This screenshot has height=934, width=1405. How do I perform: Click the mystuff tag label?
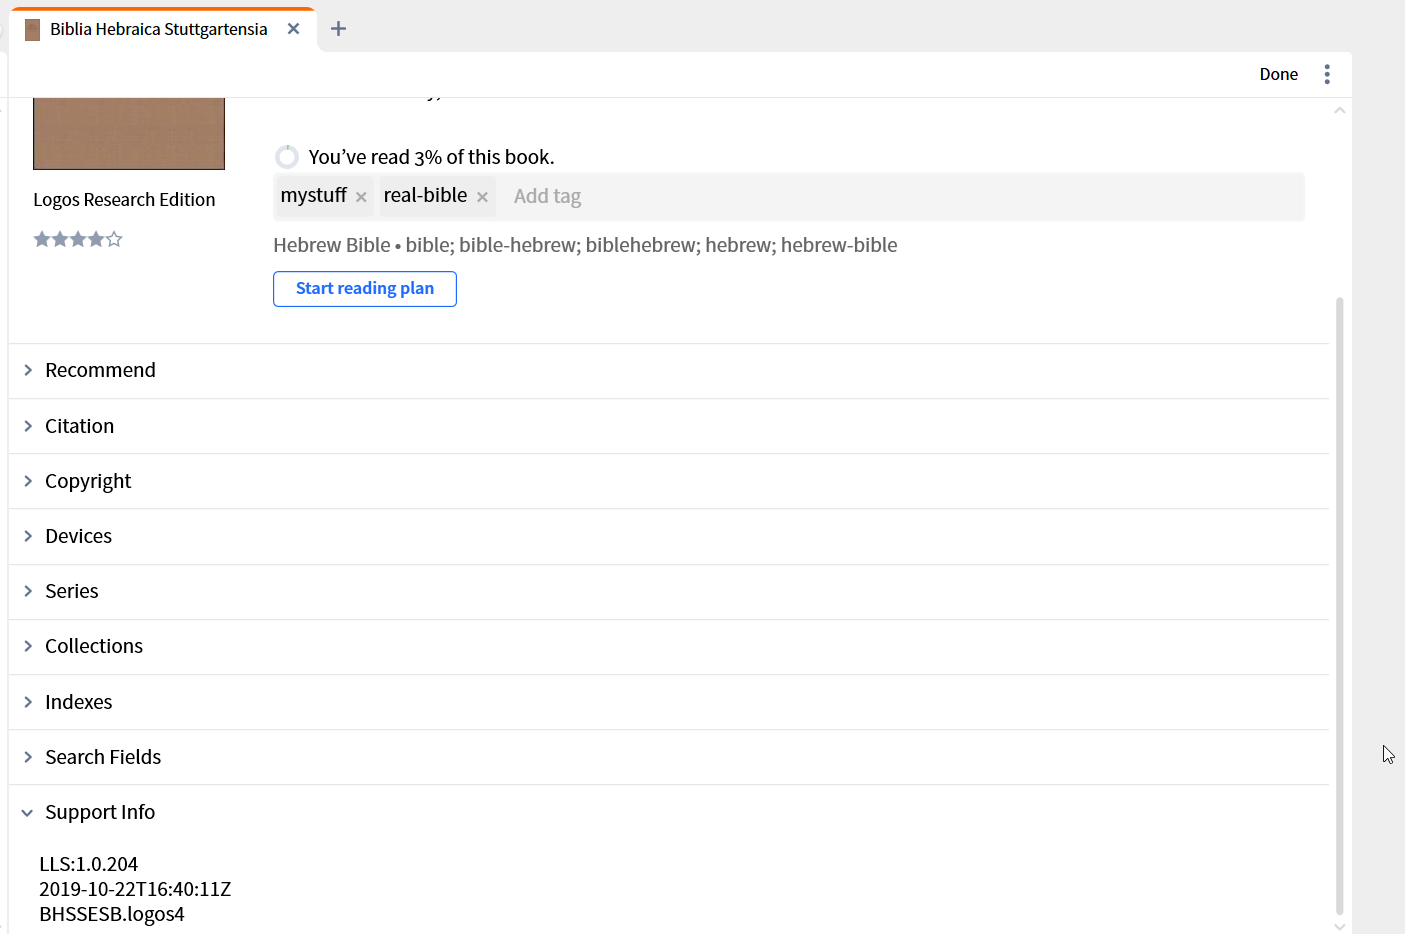pos(314,196)
